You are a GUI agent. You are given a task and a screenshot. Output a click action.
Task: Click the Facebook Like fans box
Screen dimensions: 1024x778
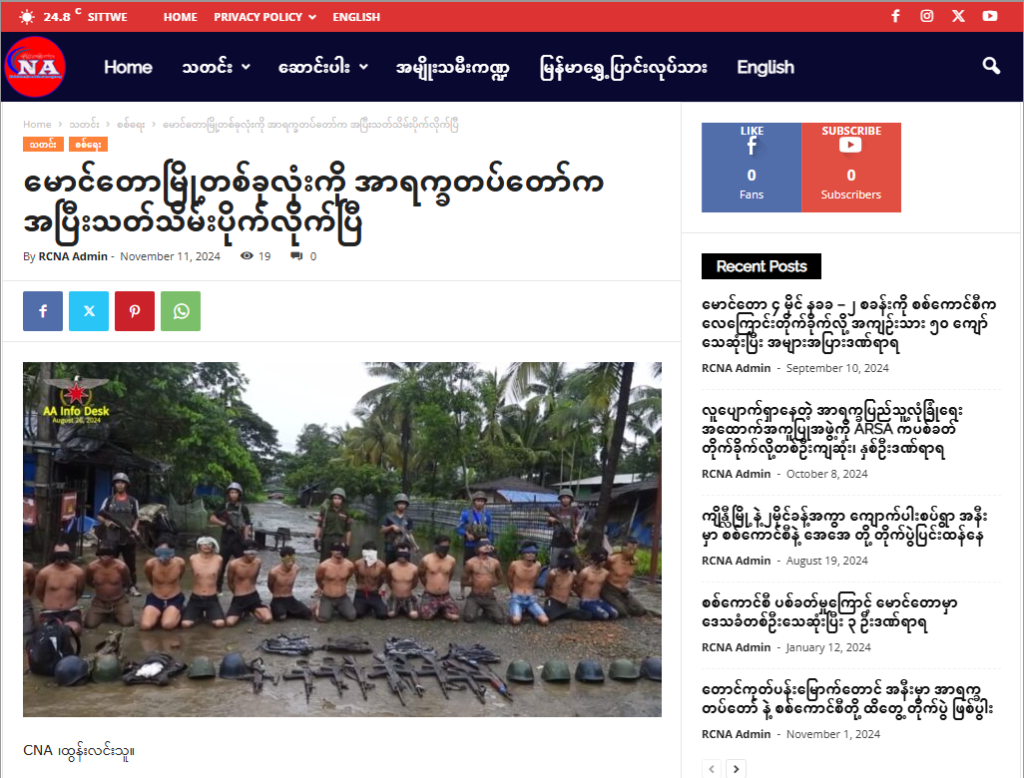tap(752, 167)
